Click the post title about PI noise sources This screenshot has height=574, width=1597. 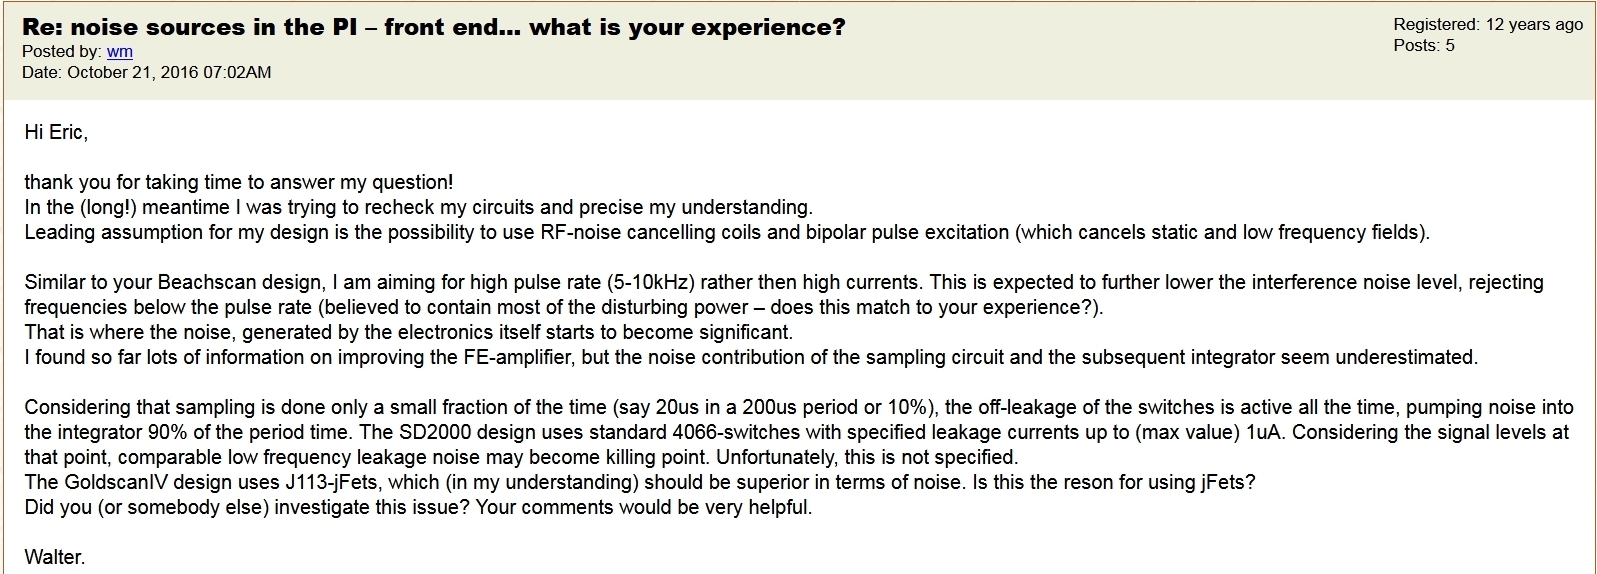click(433, 27)
